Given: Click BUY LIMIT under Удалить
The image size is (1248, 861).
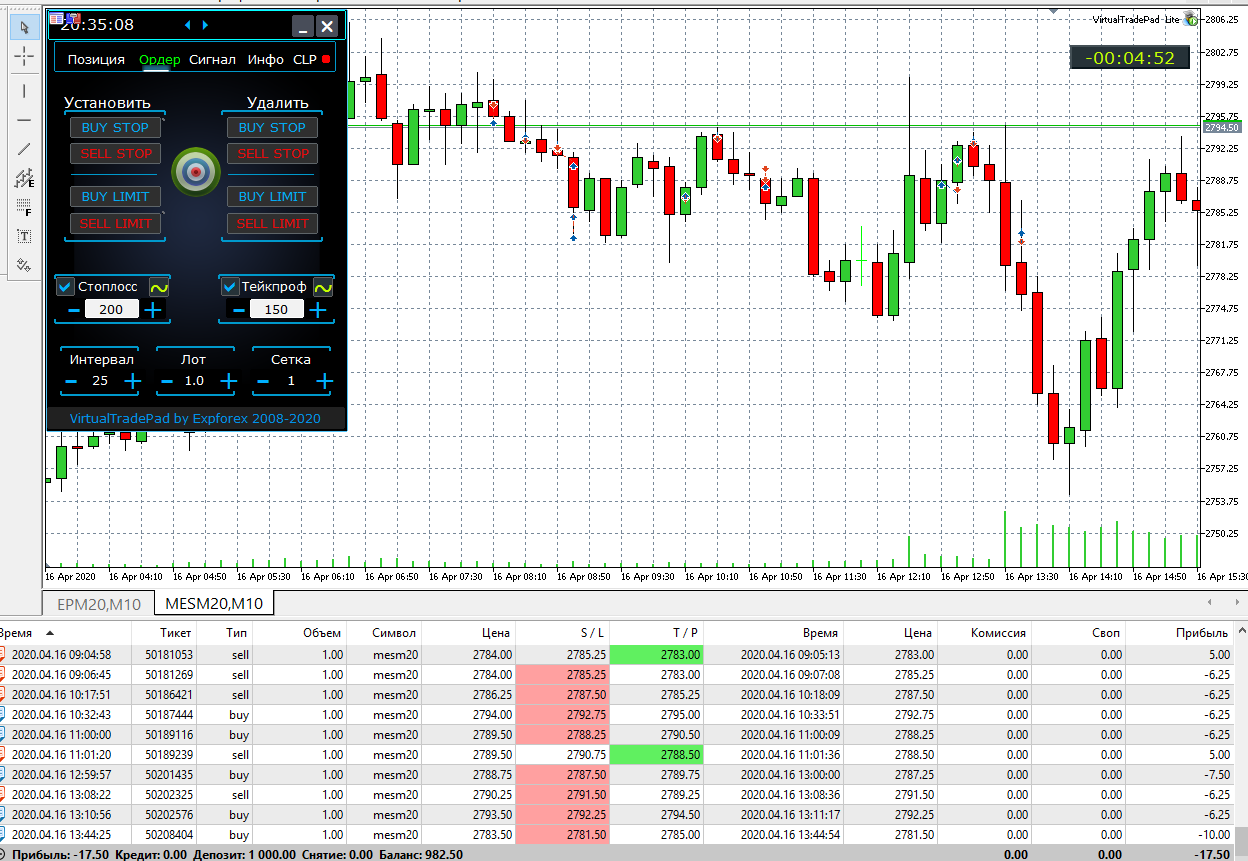Looking at the screenshot, I should click(x=272, y=197).
